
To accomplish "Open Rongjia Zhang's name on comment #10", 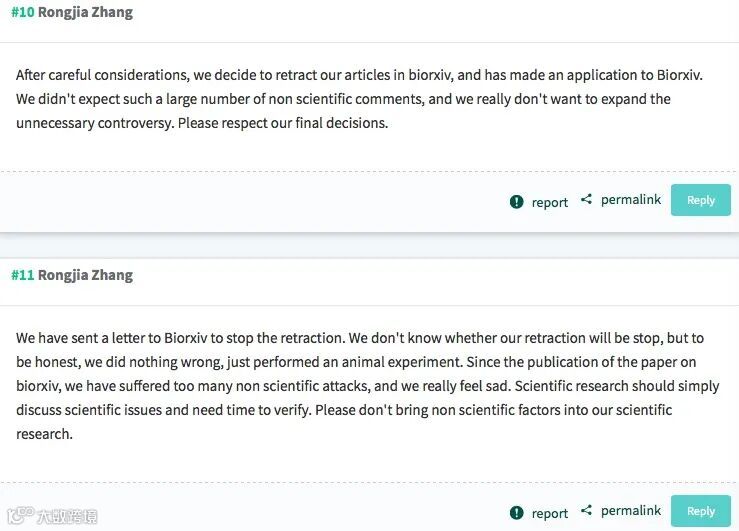I will pos(85,13).
